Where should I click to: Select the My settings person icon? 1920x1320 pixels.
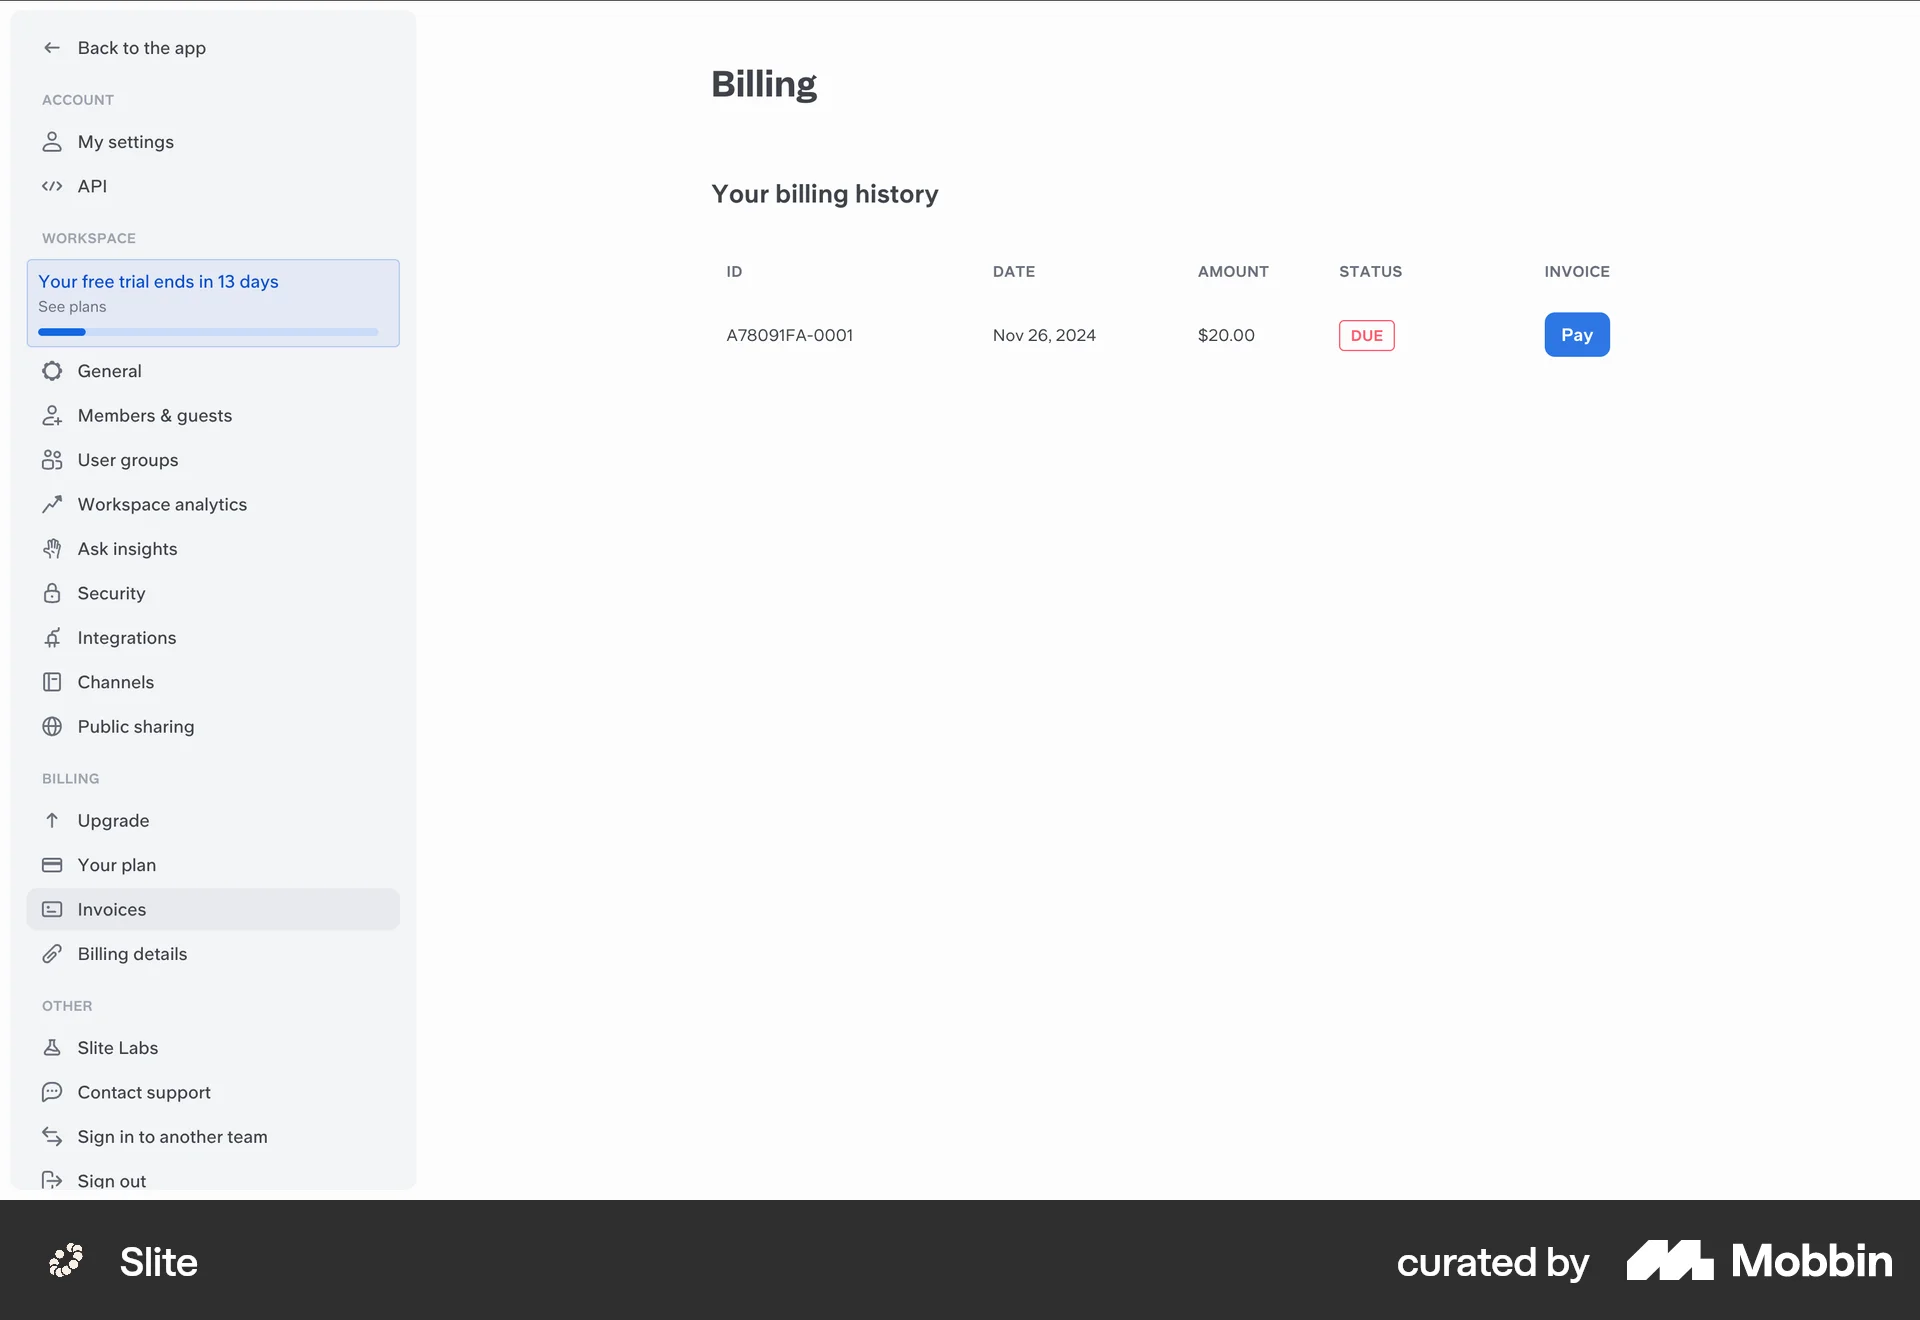pyautogui.click(x=52, y=141)
